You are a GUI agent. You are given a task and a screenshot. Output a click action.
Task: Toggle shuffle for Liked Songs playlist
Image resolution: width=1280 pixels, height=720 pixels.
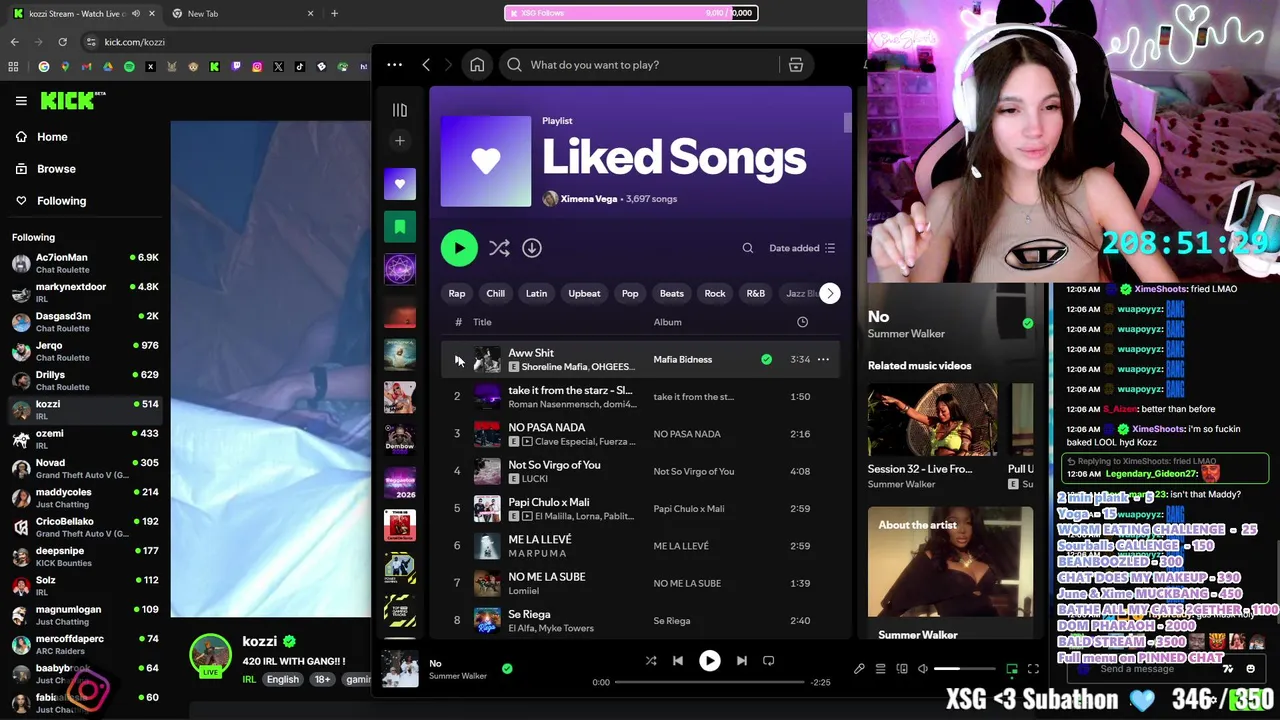[x=499, y=248]
